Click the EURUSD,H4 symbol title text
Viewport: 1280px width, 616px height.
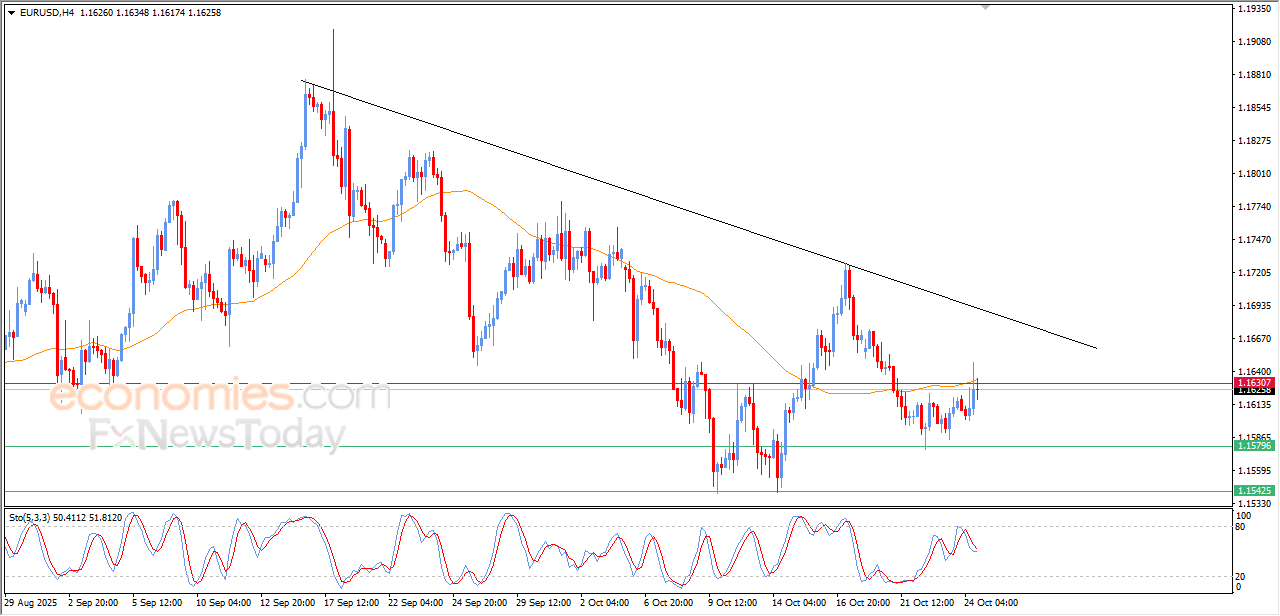pos(47,13)
